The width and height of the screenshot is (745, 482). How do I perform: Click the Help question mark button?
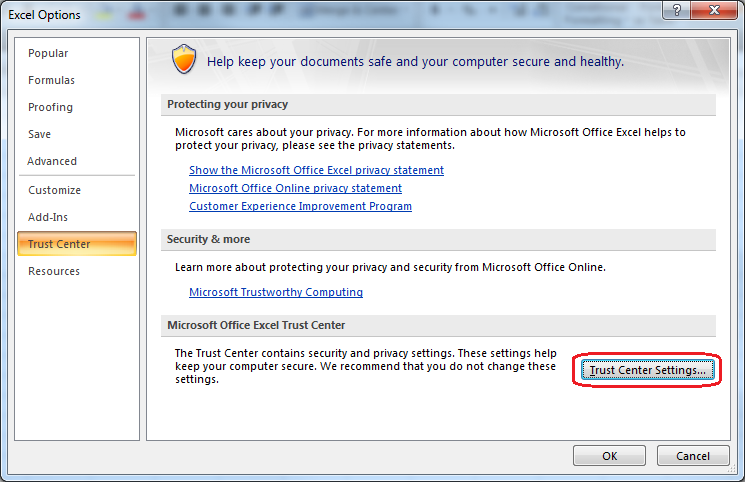[x=677, y=10]
